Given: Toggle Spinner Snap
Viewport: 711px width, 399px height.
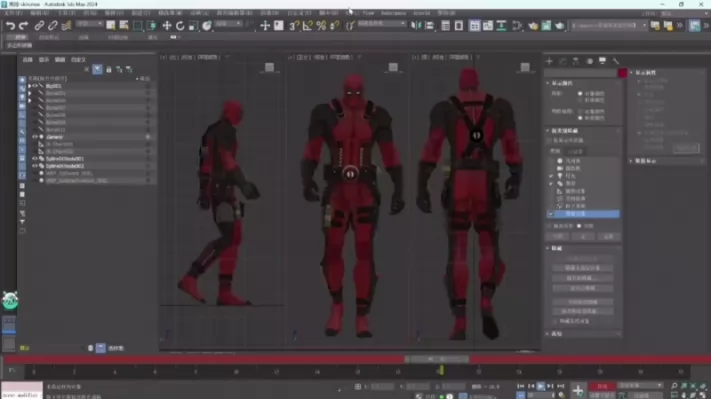Looking at the screenshot, I should [335, 26].
